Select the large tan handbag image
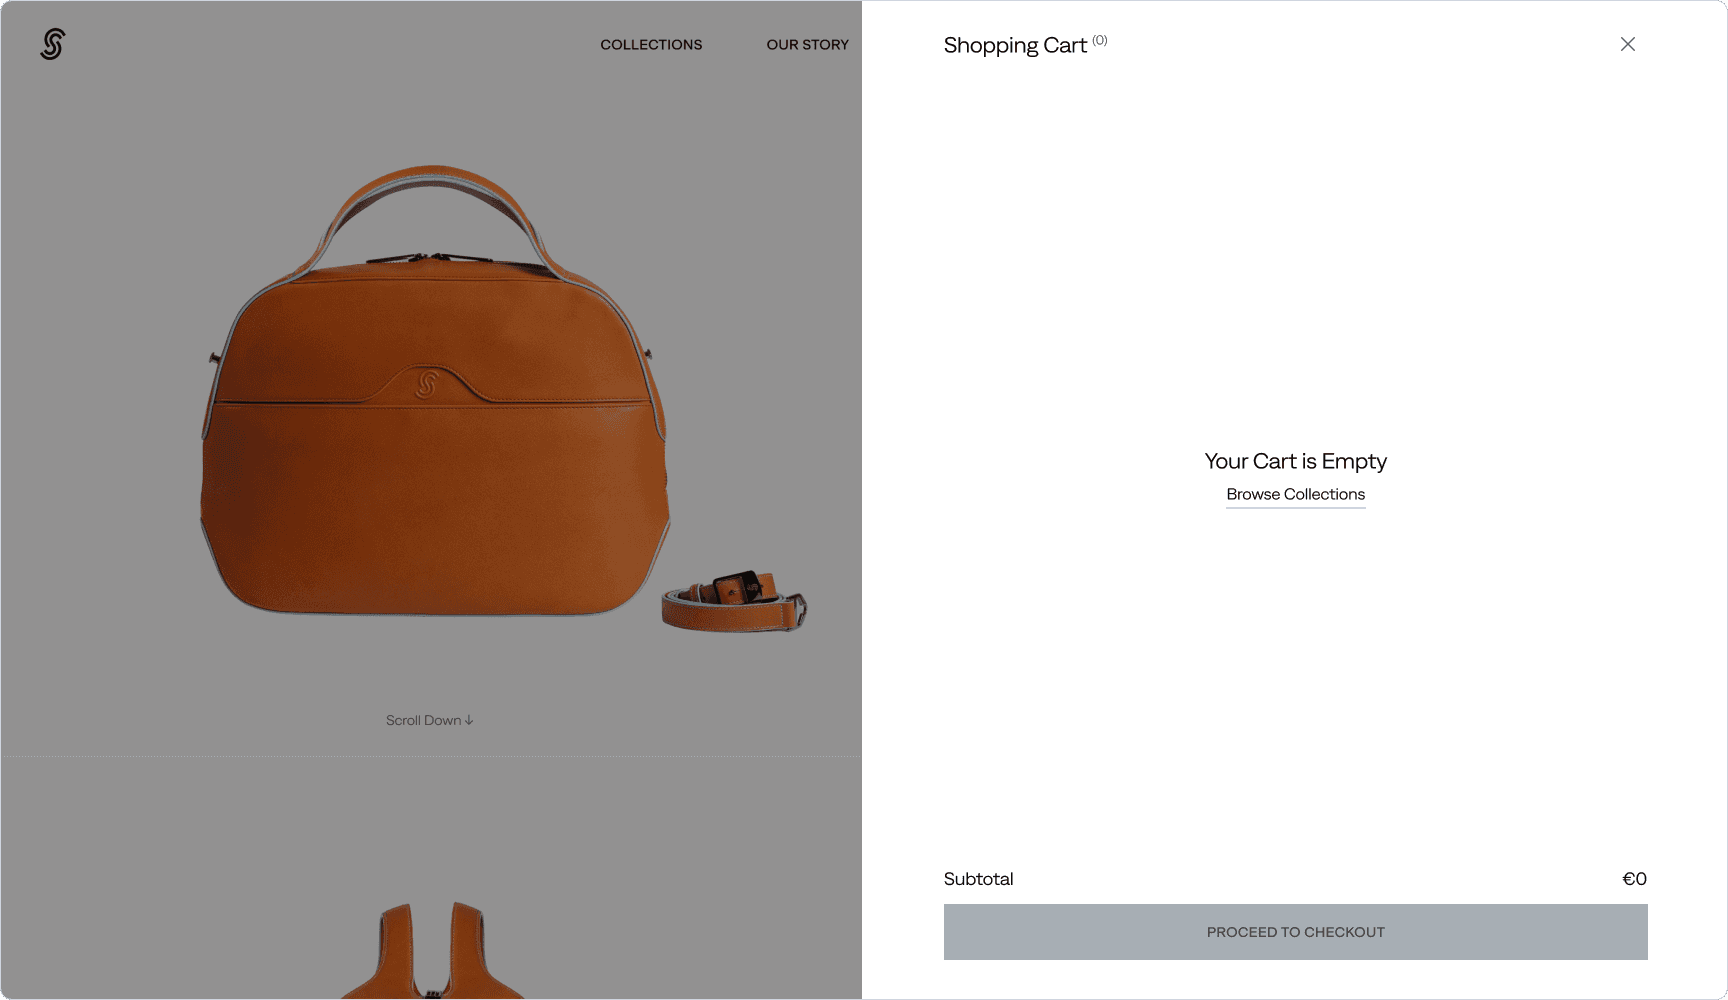Image resolution: width=1728 pixels, height=1000 pixels. pos(434,390)
